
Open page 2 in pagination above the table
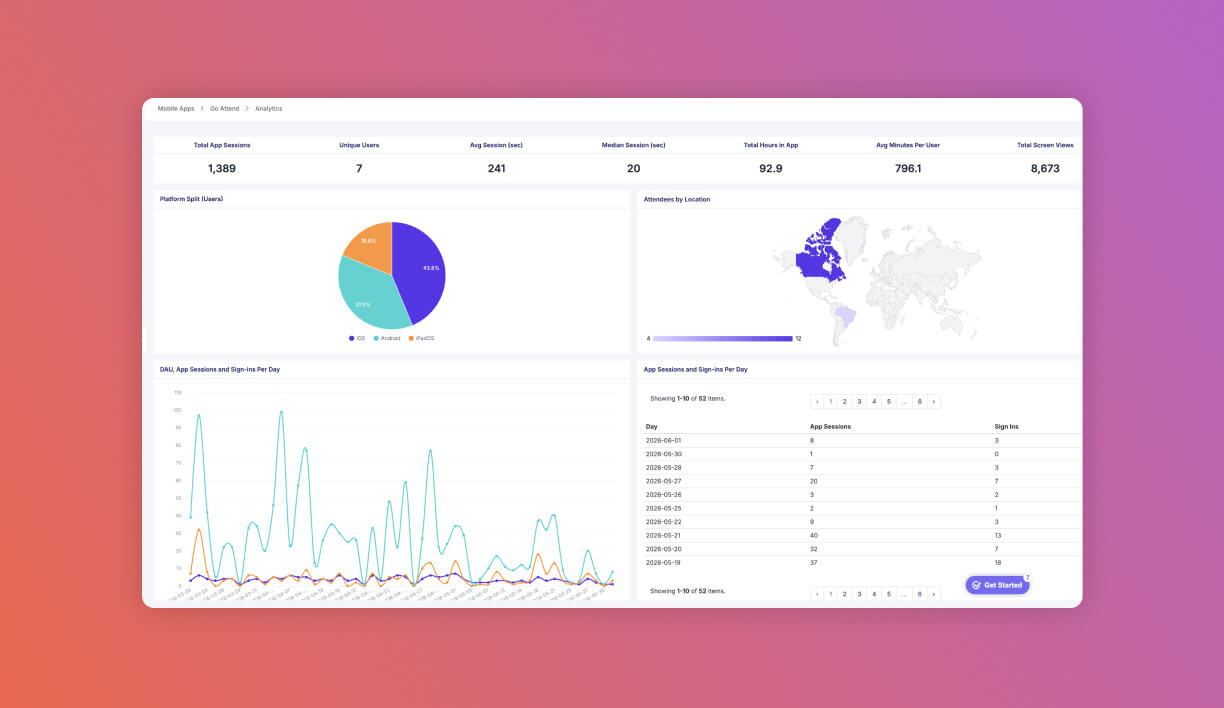tap(845, 402)
